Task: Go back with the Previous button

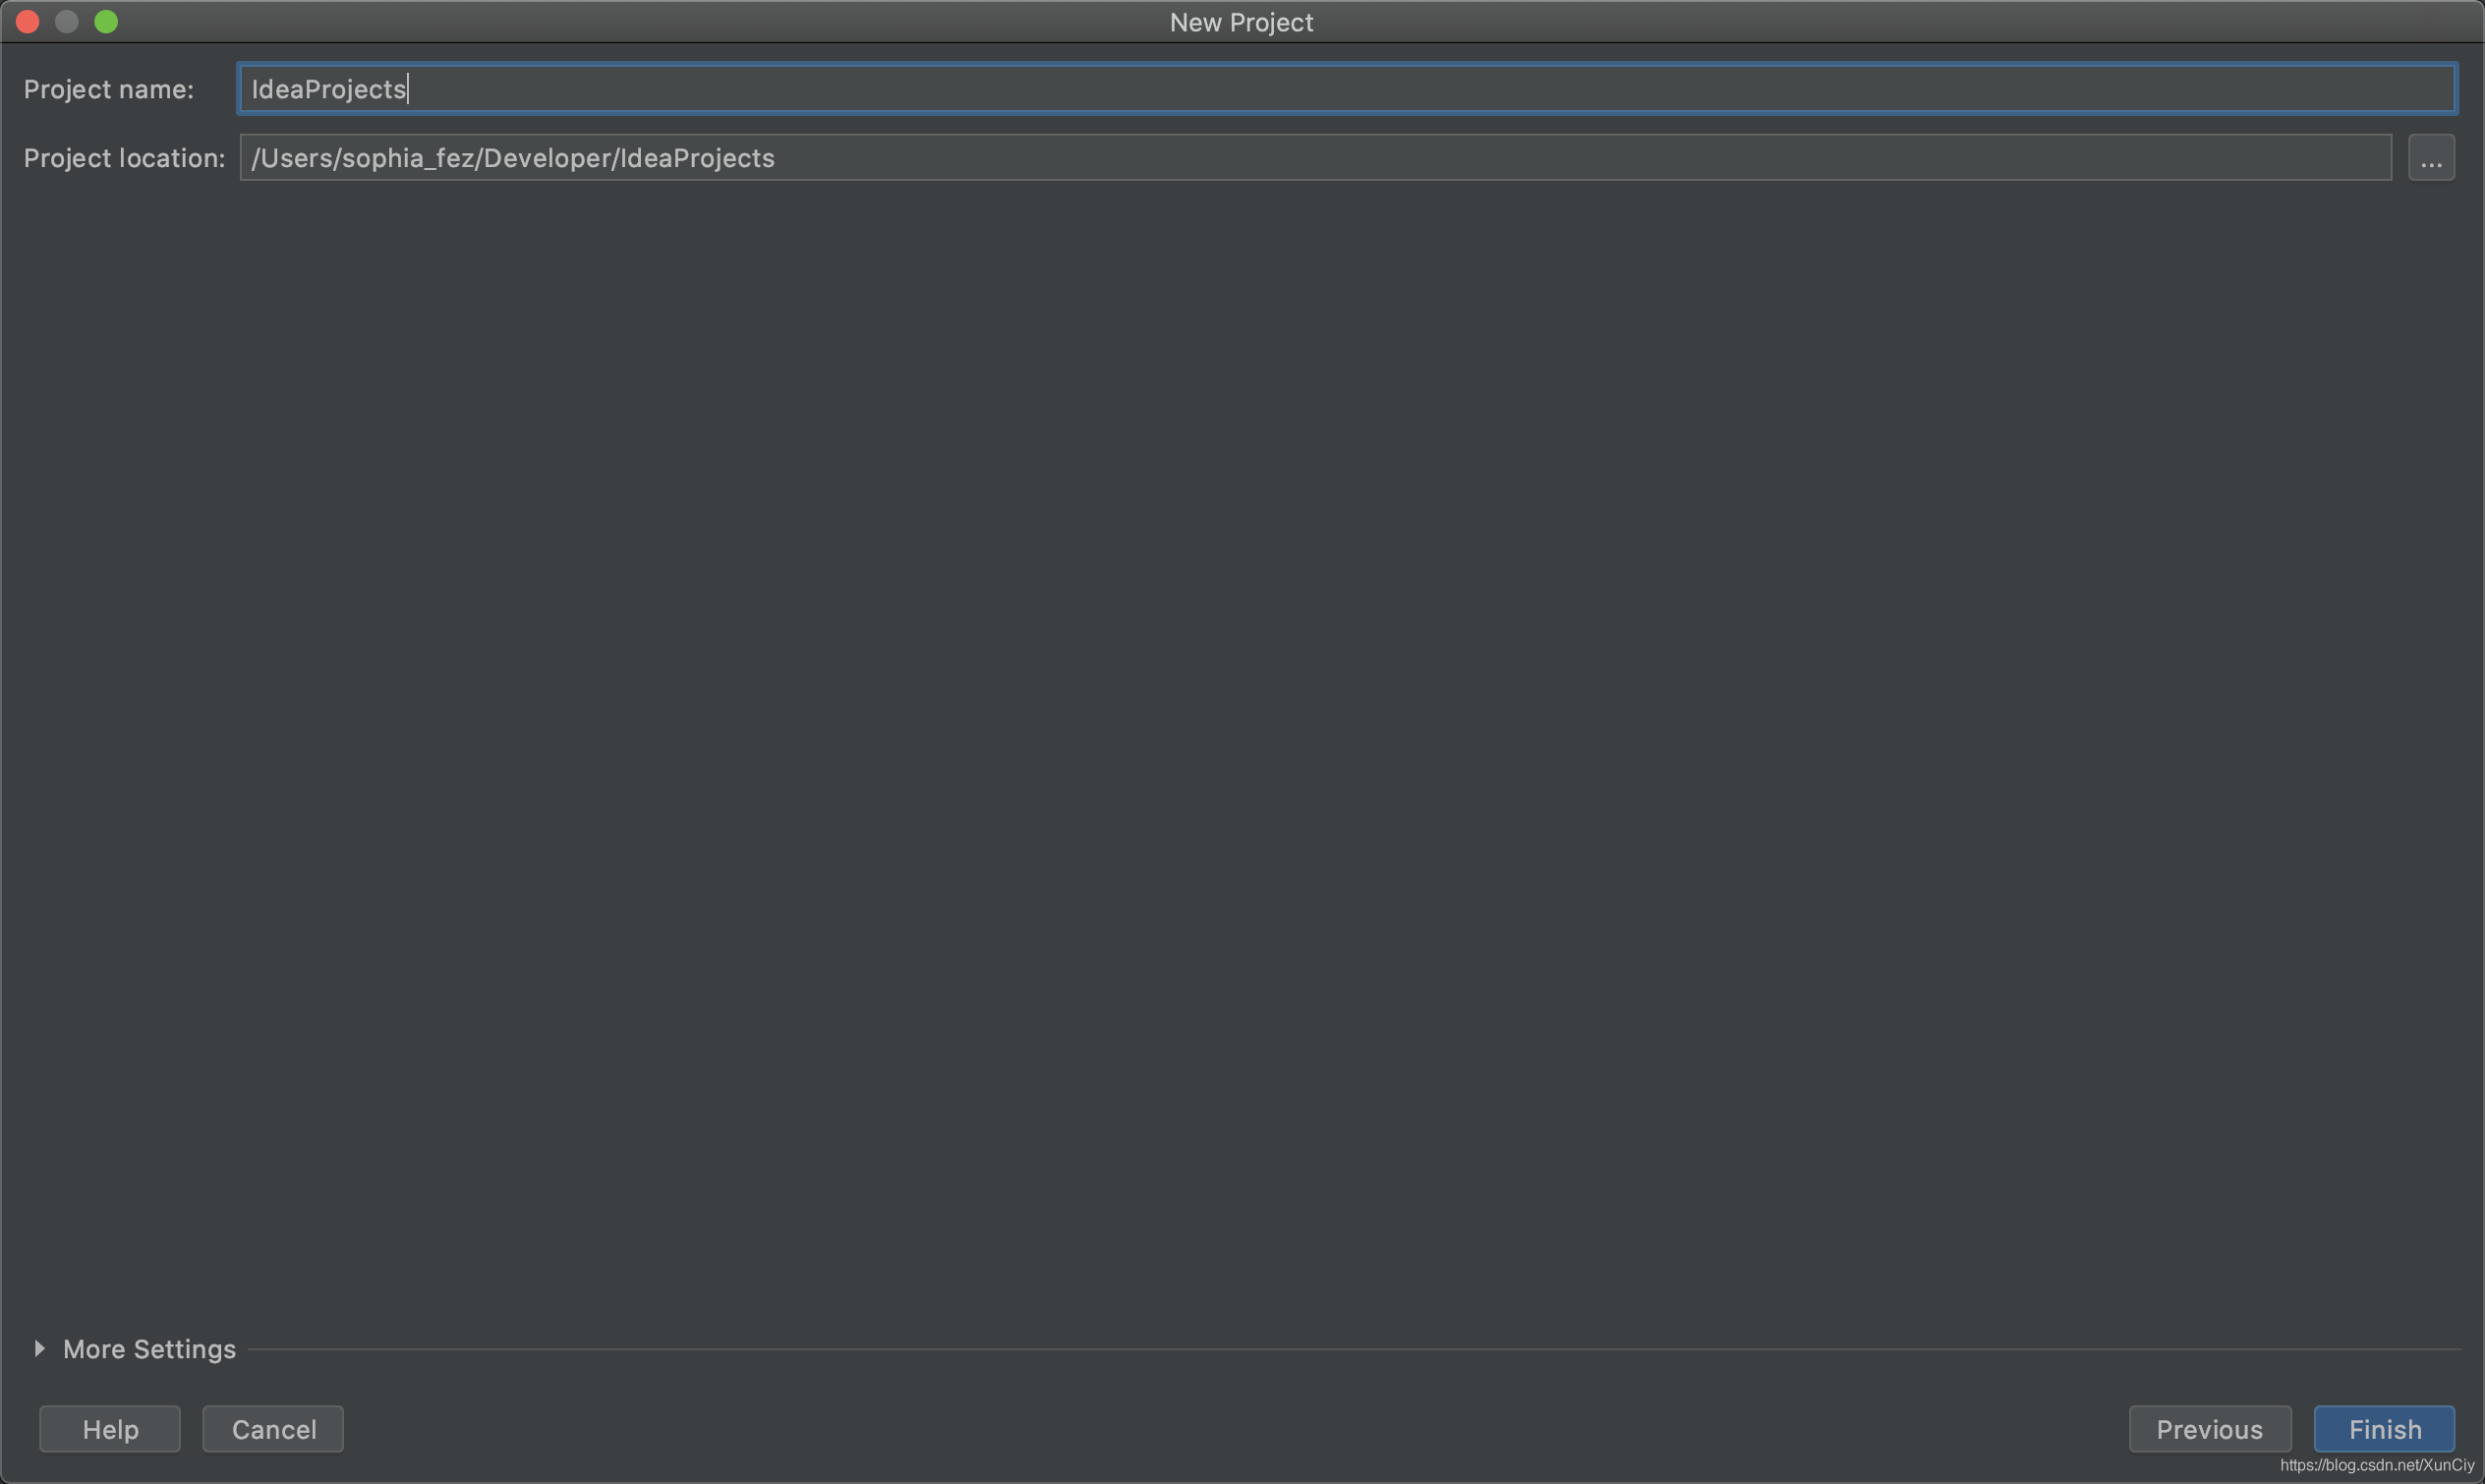Action: pyautogui.click(x=2208, y=1429)
